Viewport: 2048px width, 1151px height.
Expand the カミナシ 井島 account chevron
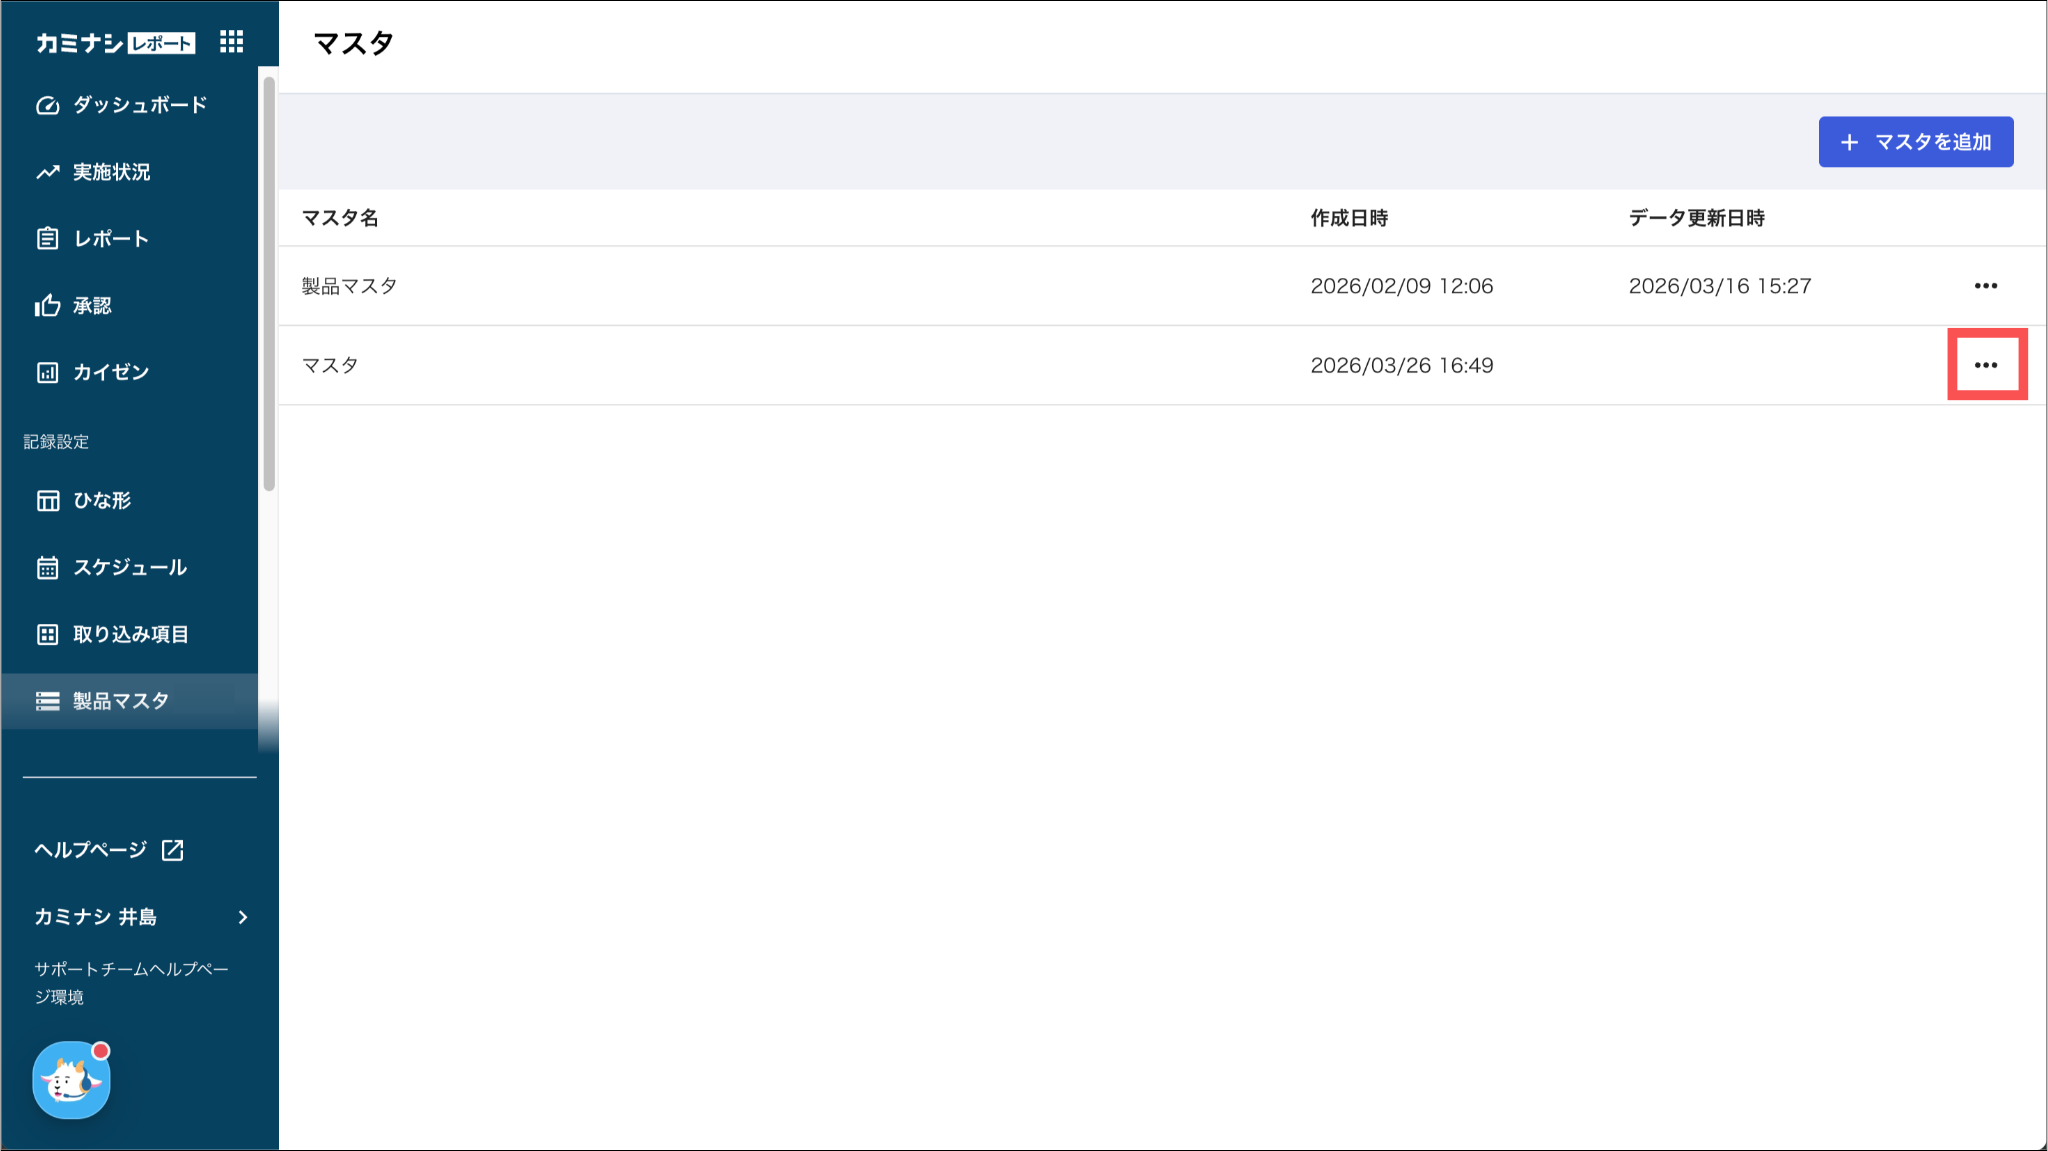(x=243, y=917)
